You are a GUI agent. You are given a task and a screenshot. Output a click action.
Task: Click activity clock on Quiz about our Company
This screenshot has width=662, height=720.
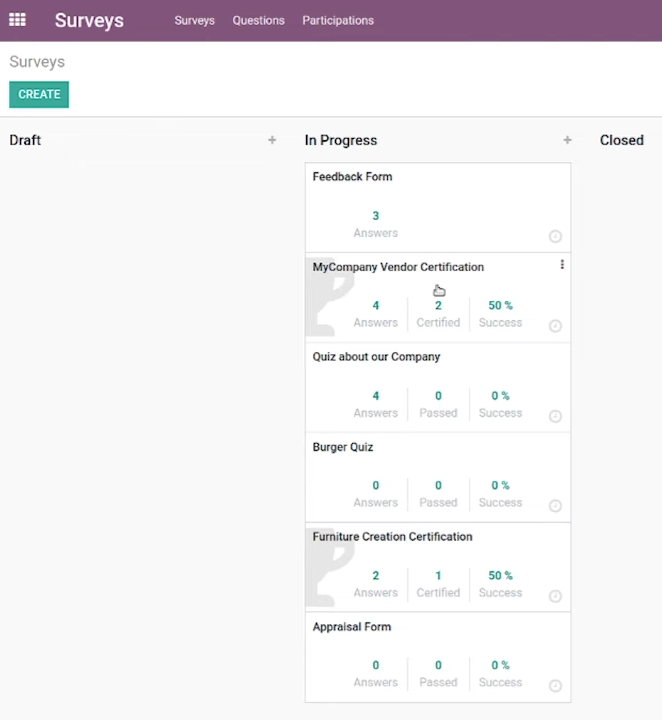tap(555, 416)
